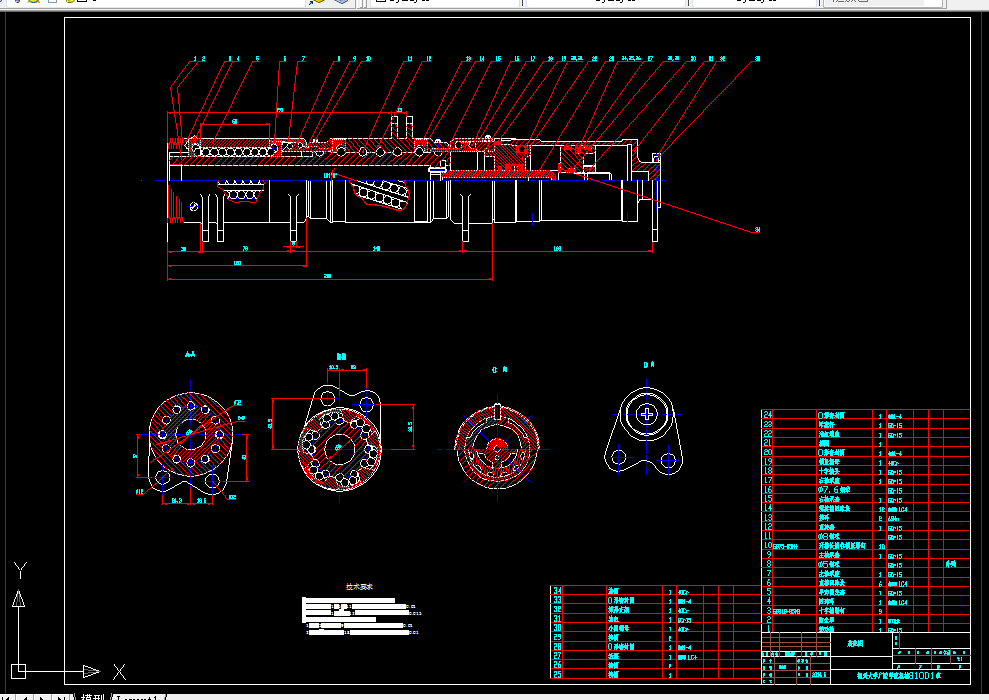Screen dimensions: 989x700
Task: Click item number 9 in parts list
Action: [769, 554]
